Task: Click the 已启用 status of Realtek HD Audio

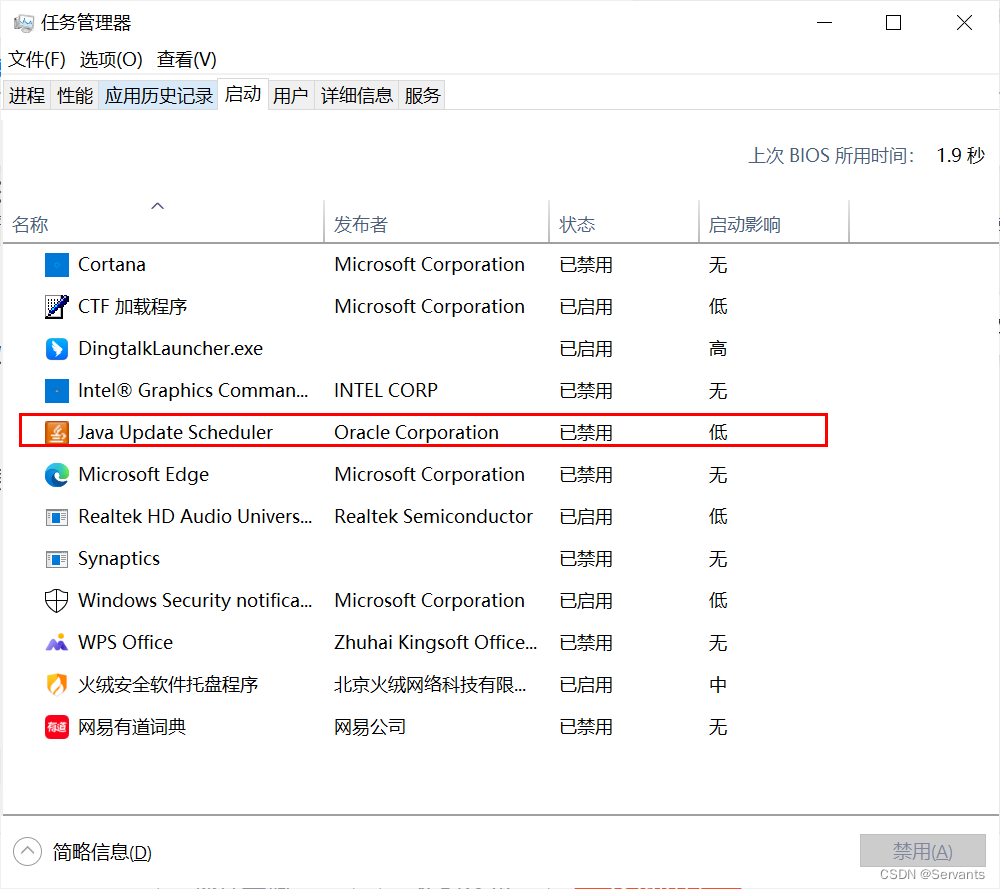Action: click(x=586, y=517)
